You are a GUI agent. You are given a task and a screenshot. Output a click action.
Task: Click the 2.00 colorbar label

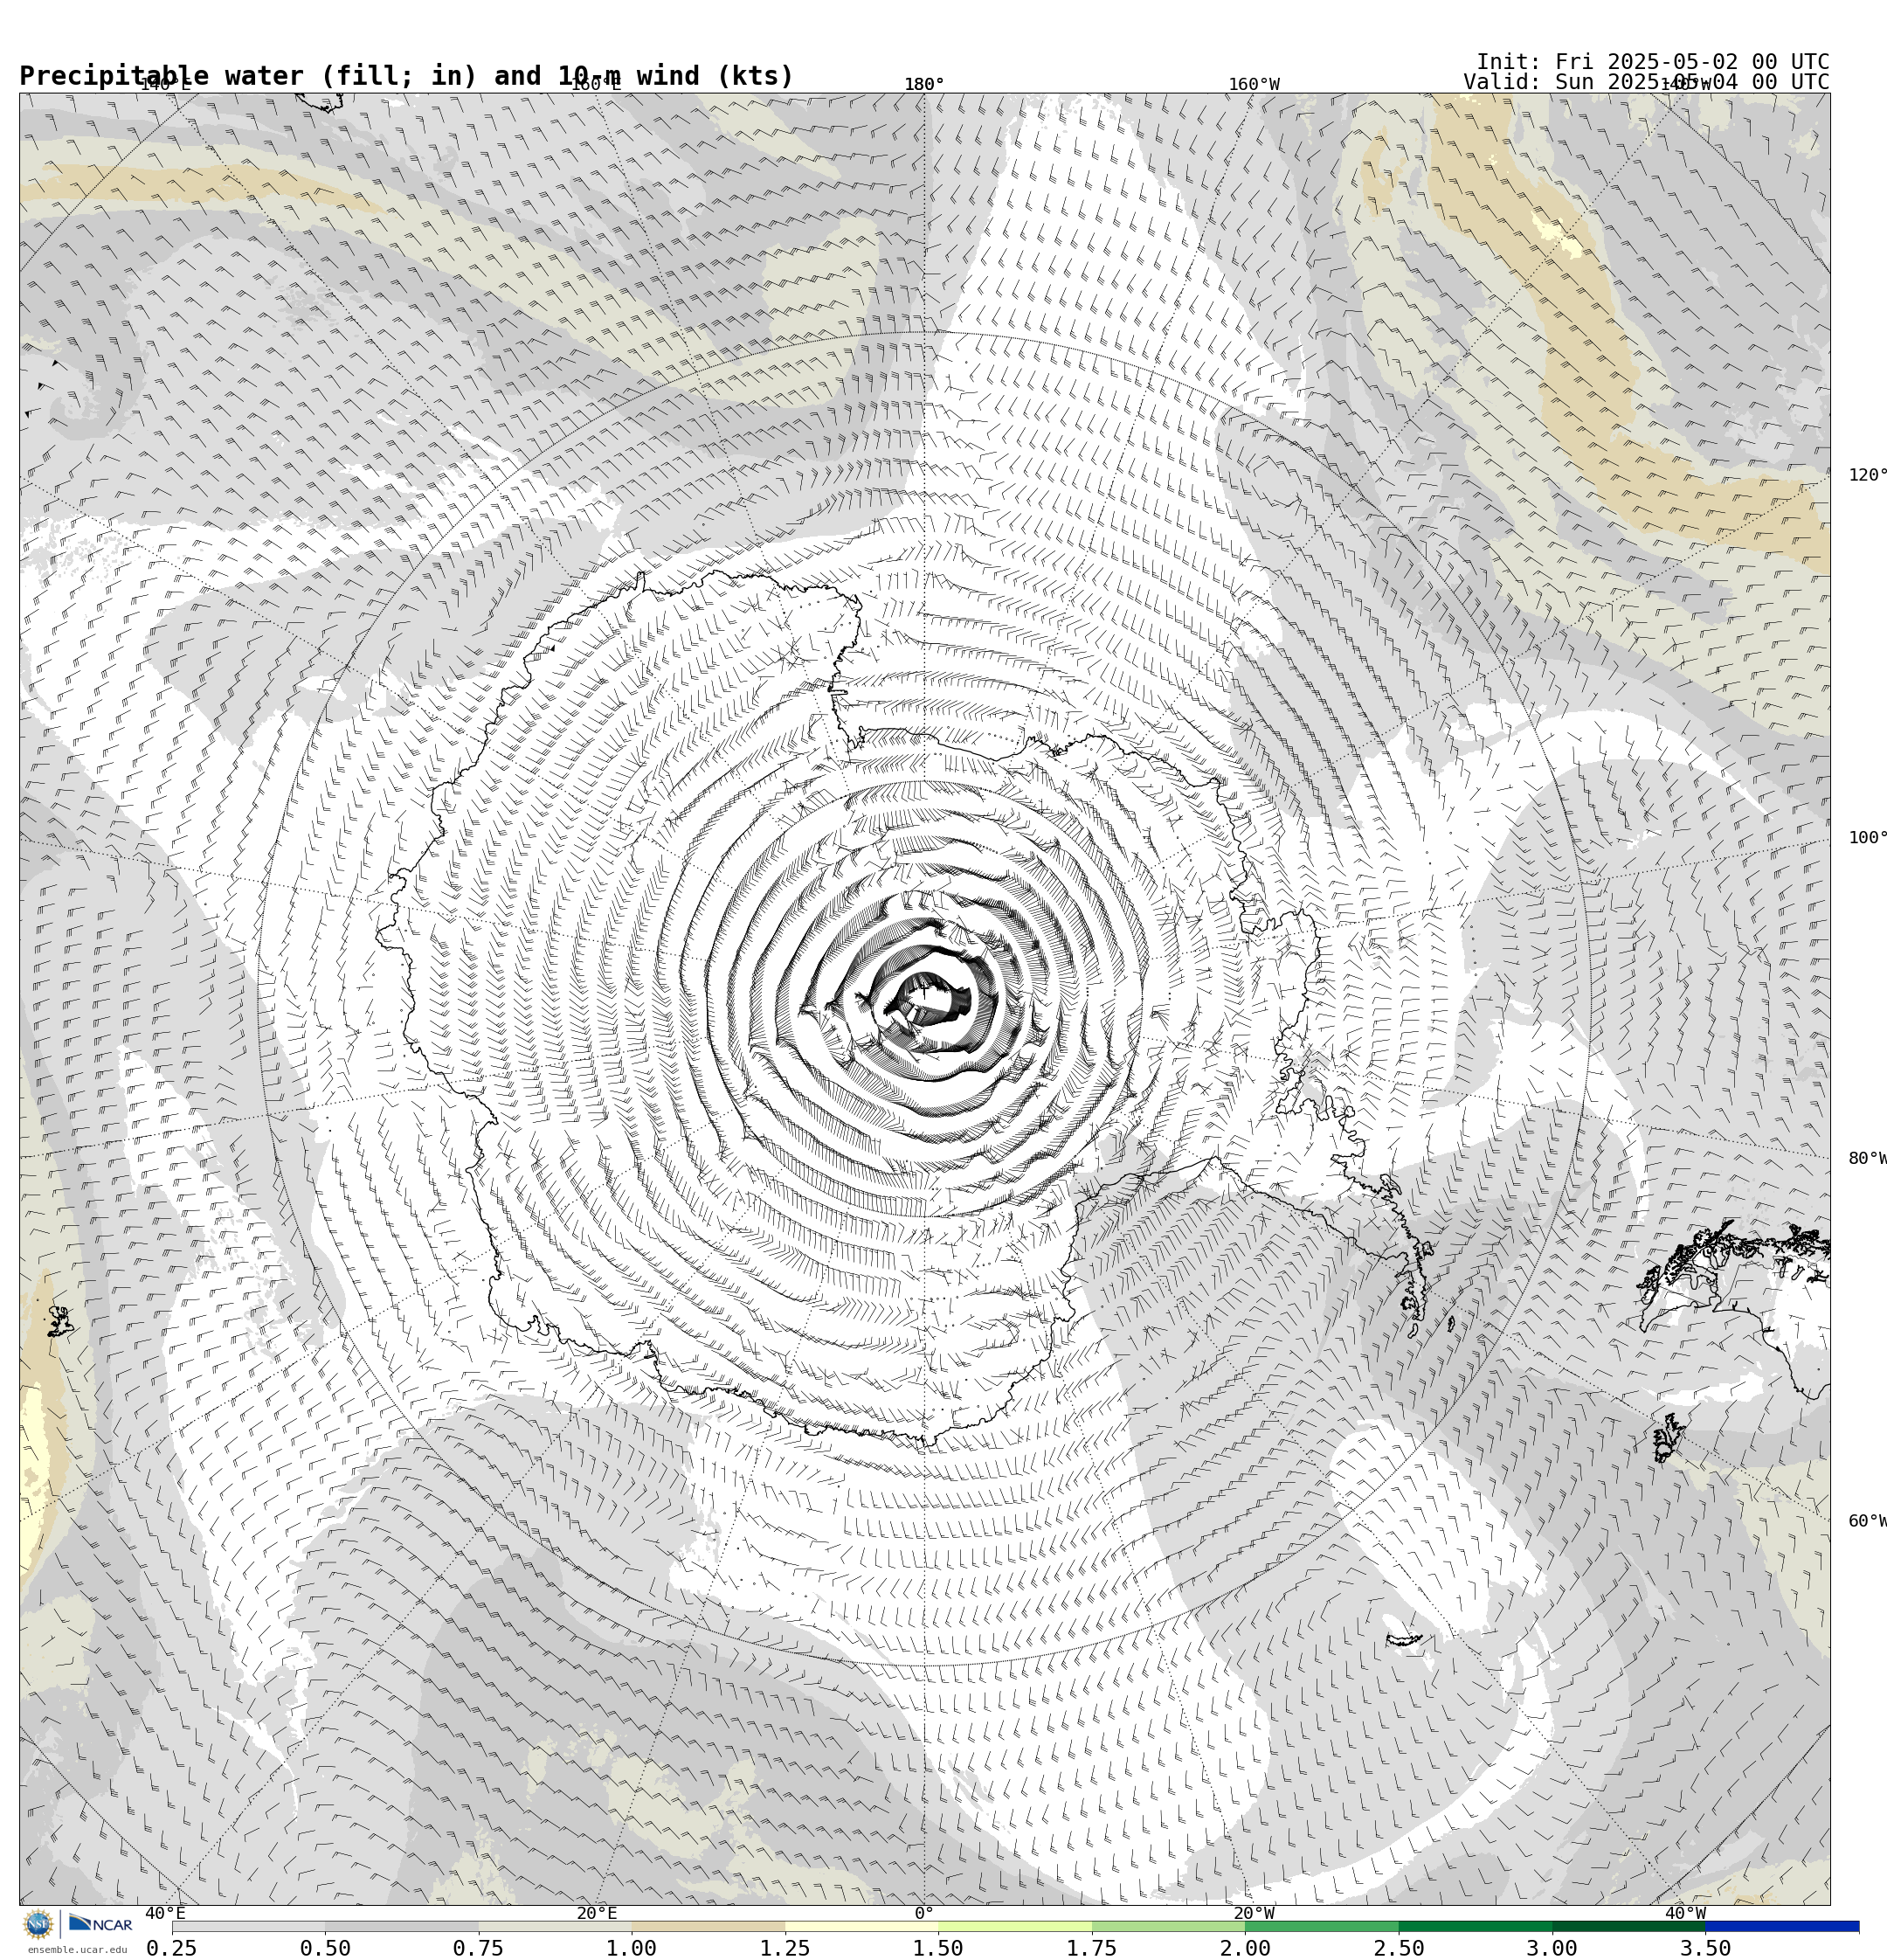point(1245,1948)
